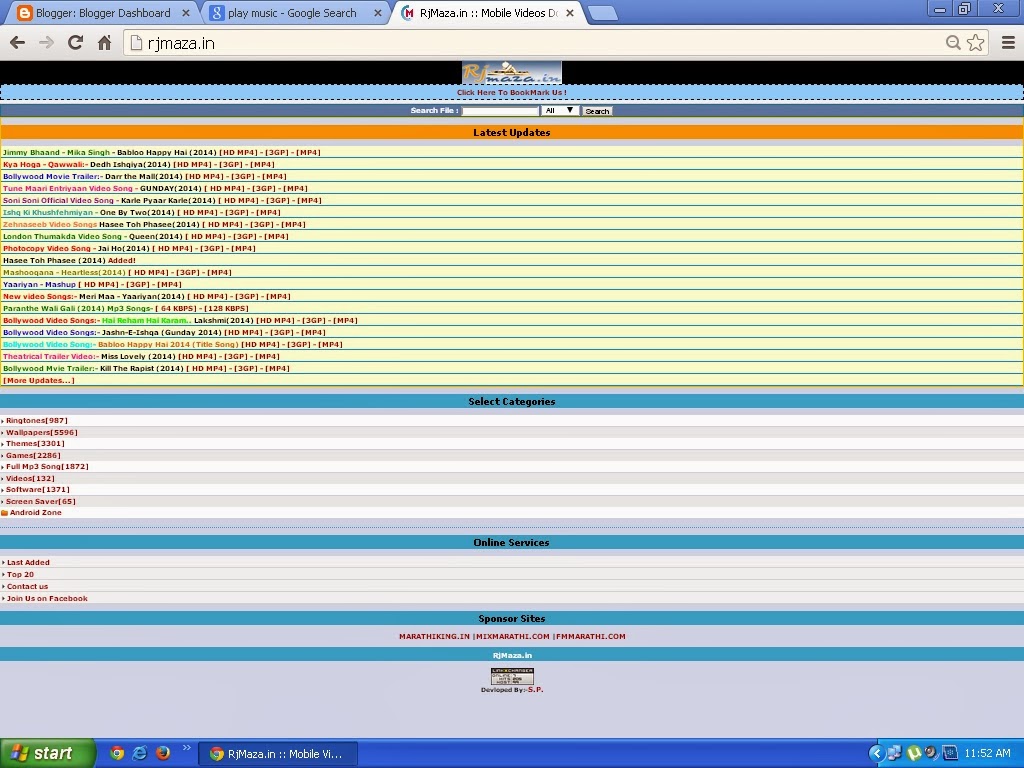Open Tune Maari Entriyaan Video Song link

coord(67,188)
